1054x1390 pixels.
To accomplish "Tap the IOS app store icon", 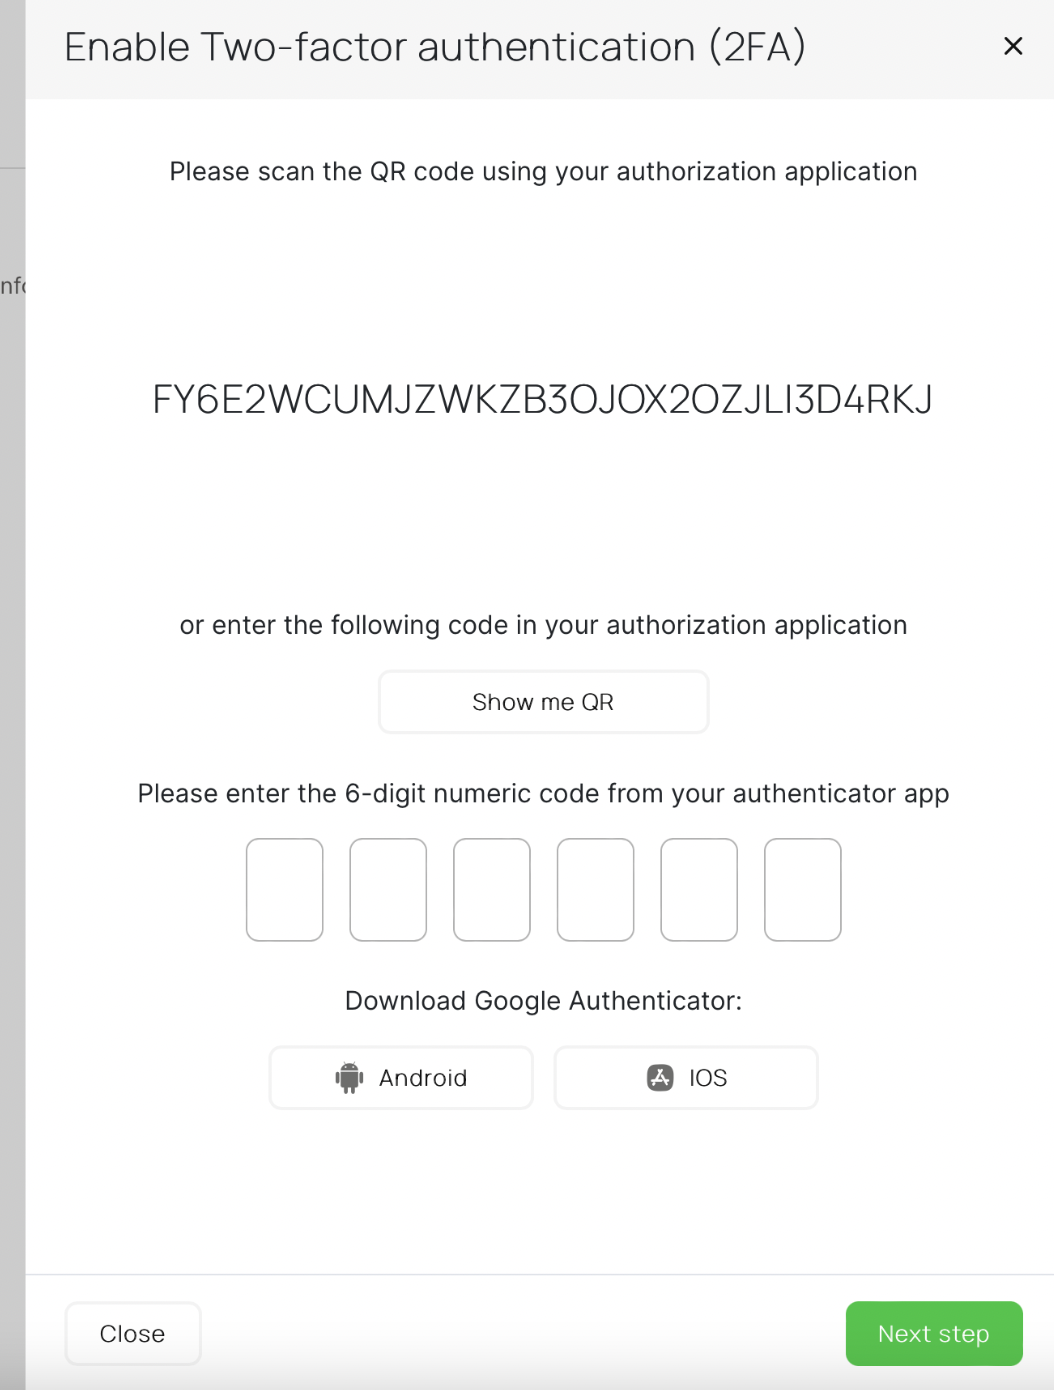I will 660,1077.
